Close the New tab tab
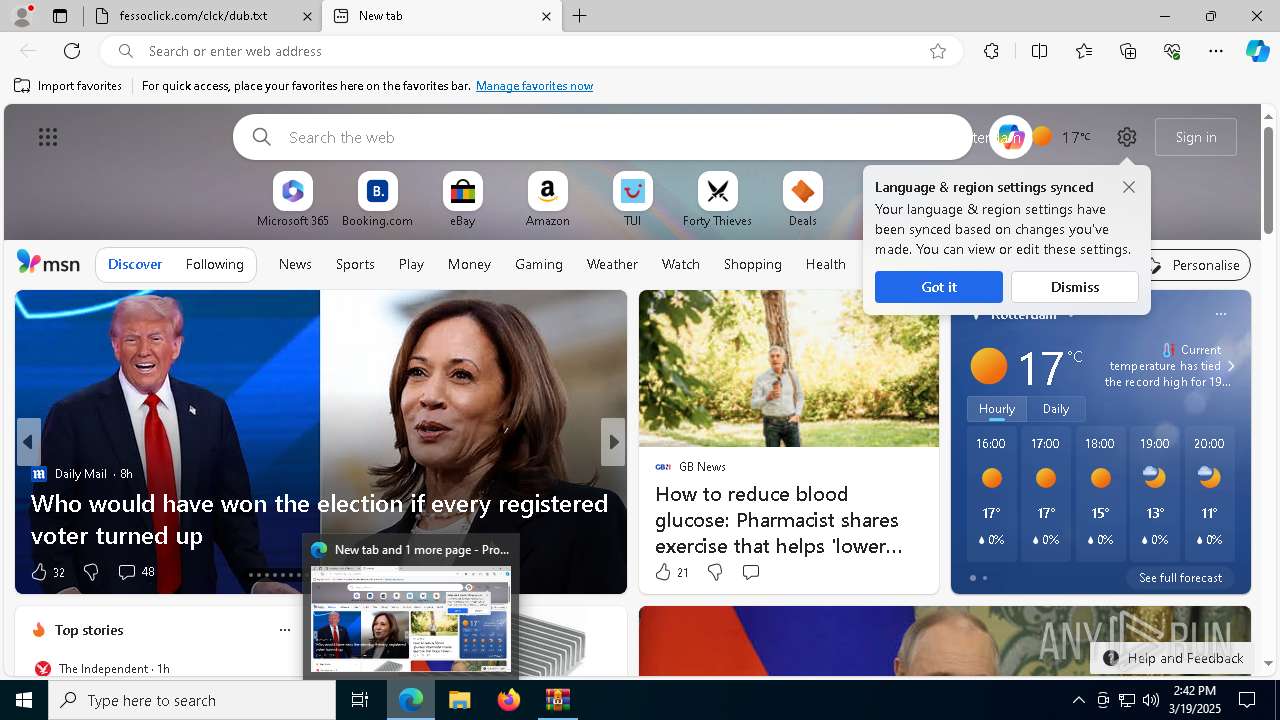The width and height of the screenshot is (1280, 720). click(546, 16)
